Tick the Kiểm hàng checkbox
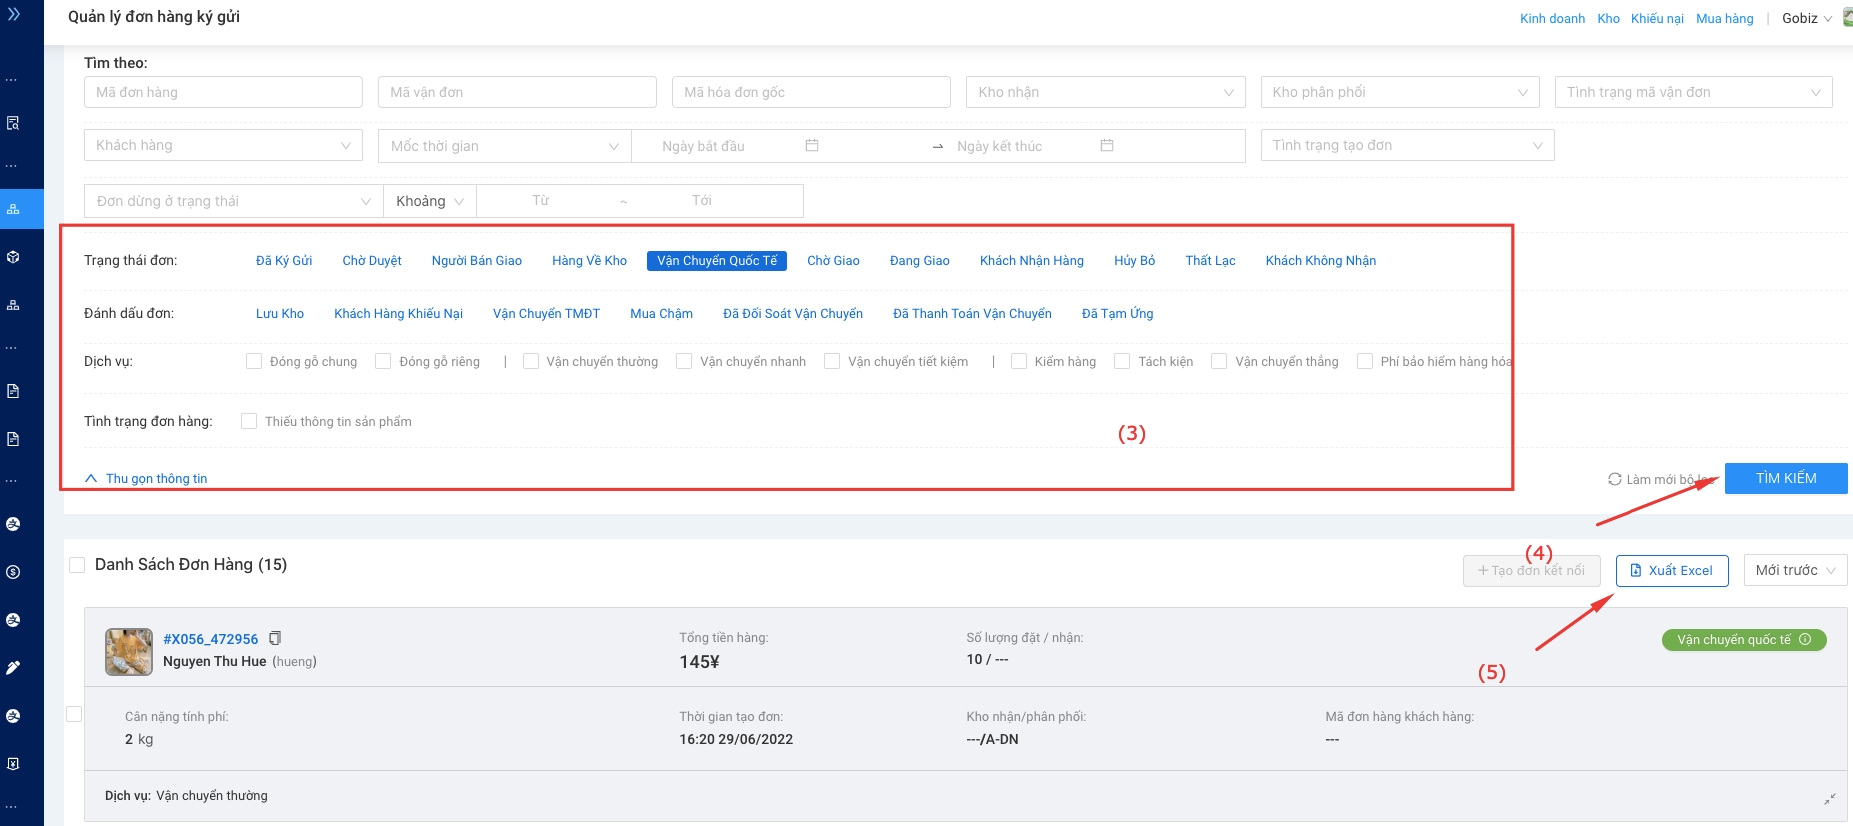This screenshot has height=826, width=1853. [1019, 362]
